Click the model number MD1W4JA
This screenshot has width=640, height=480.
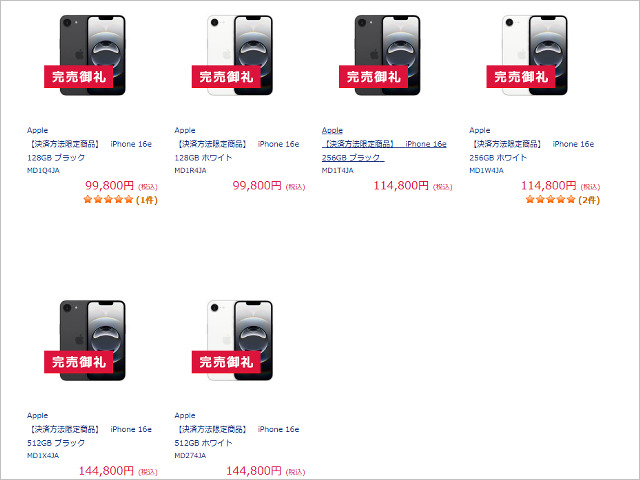coord(486,170)
